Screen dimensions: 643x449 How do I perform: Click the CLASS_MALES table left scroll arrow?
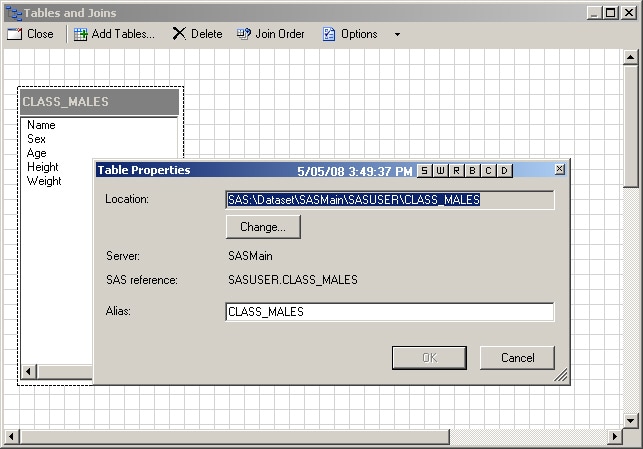coord(28,372)
